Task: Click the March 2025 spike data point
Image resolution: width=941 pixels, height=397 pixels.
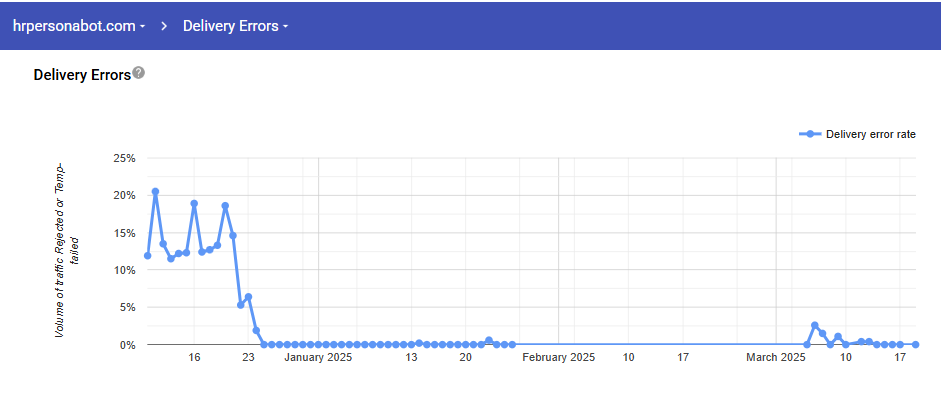Action: click(814, 326)
